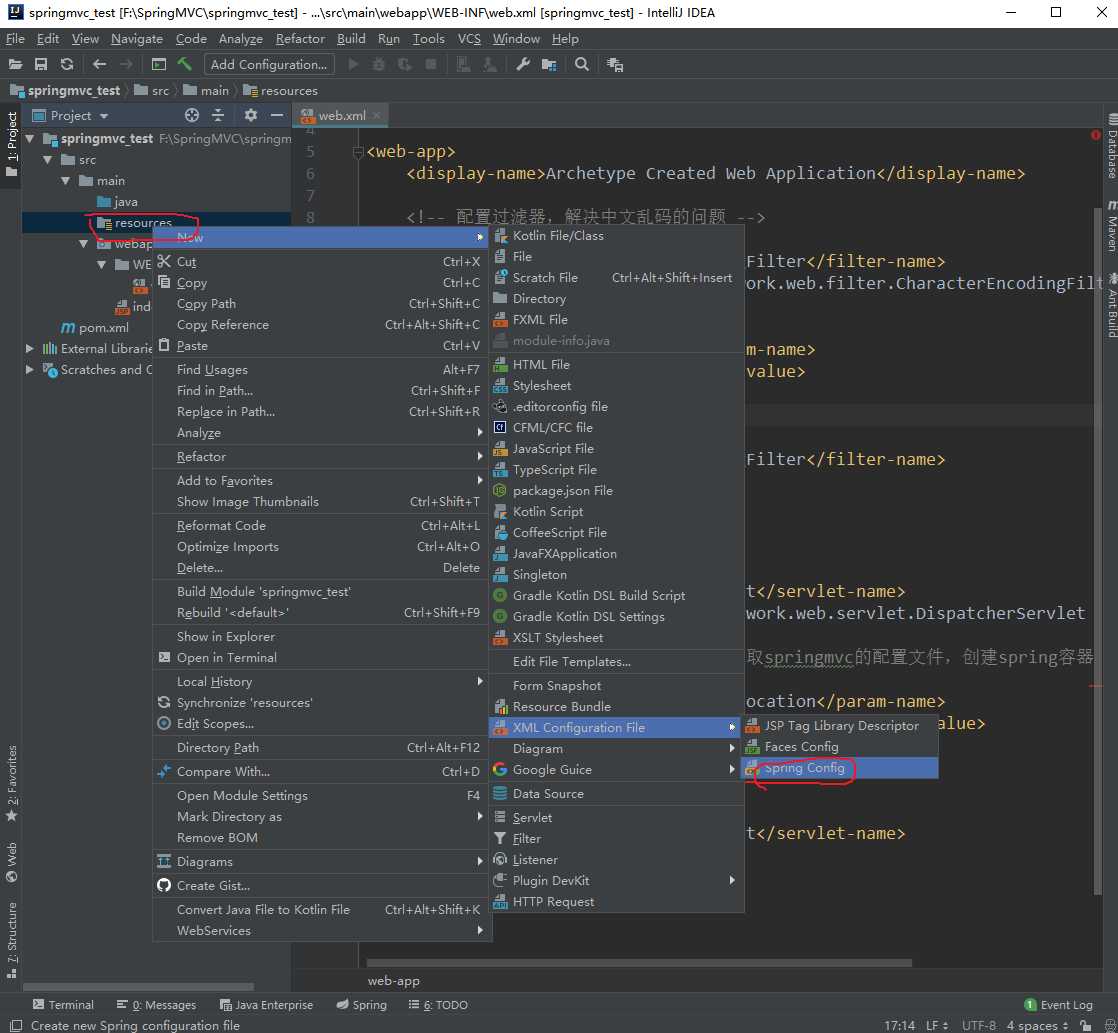Hide the Project panel with the minus icon
This screenshot has width=1118, height=1033.
coord(277,115)
